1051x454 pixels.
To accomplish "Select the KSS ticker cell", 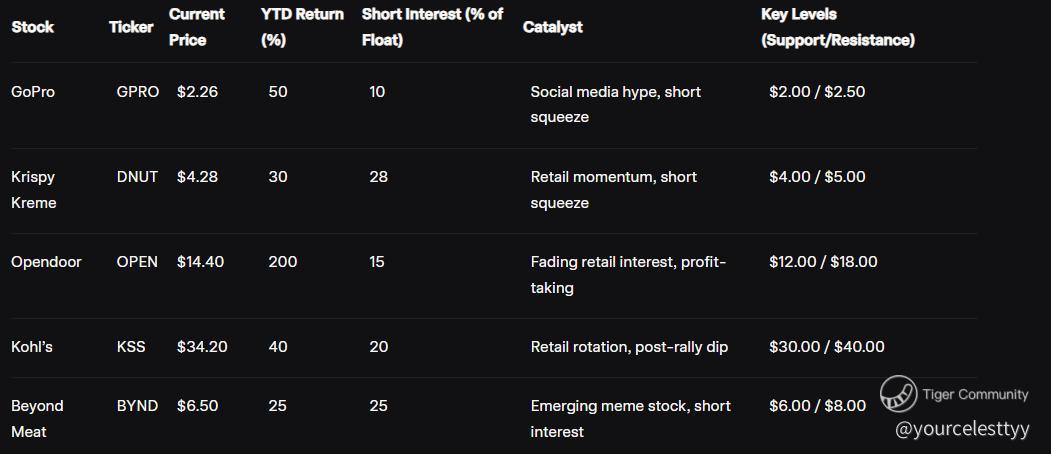I will (131, 347).
